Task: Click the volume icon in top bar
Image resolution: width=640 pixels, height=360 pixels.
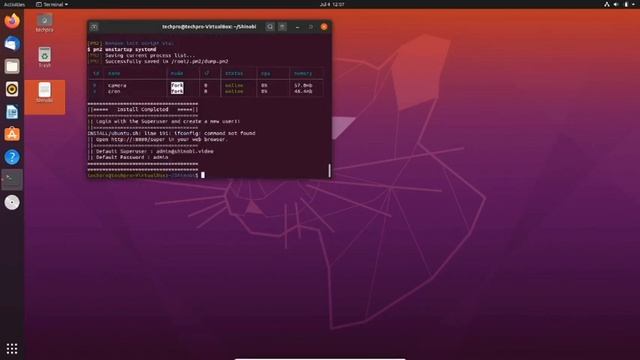Action: click(x=616, y=4)
